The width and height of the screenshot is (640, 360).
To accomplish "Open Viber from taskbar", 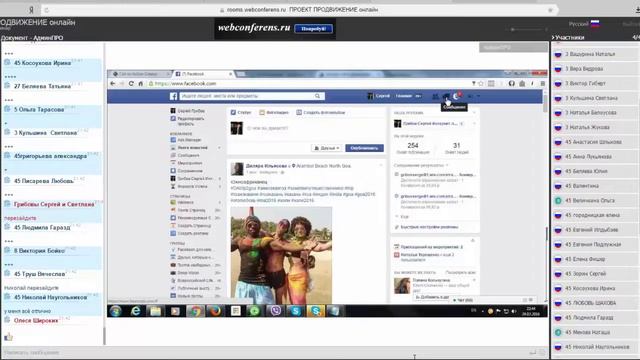I will point(276,311).
